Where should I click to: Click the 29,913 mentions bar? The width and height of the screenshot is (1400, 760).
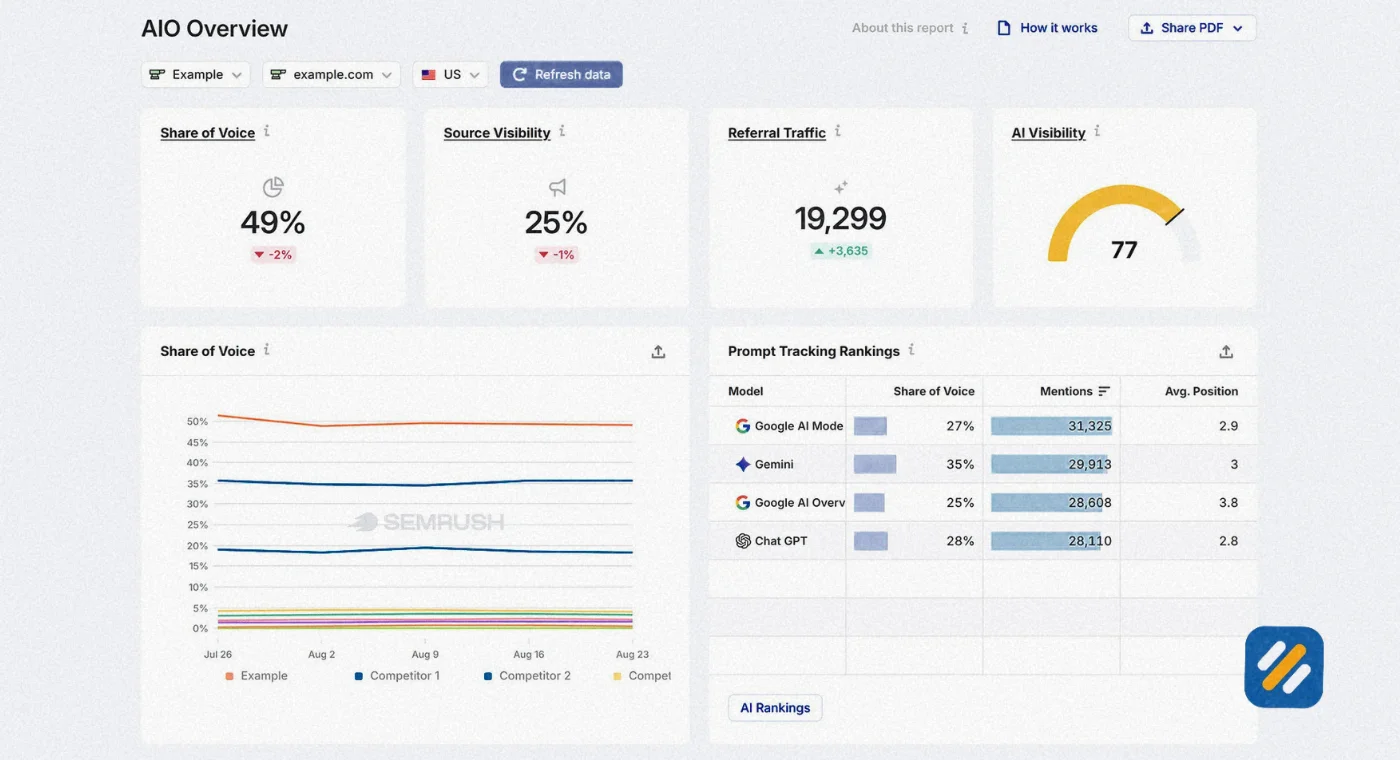1049,464
